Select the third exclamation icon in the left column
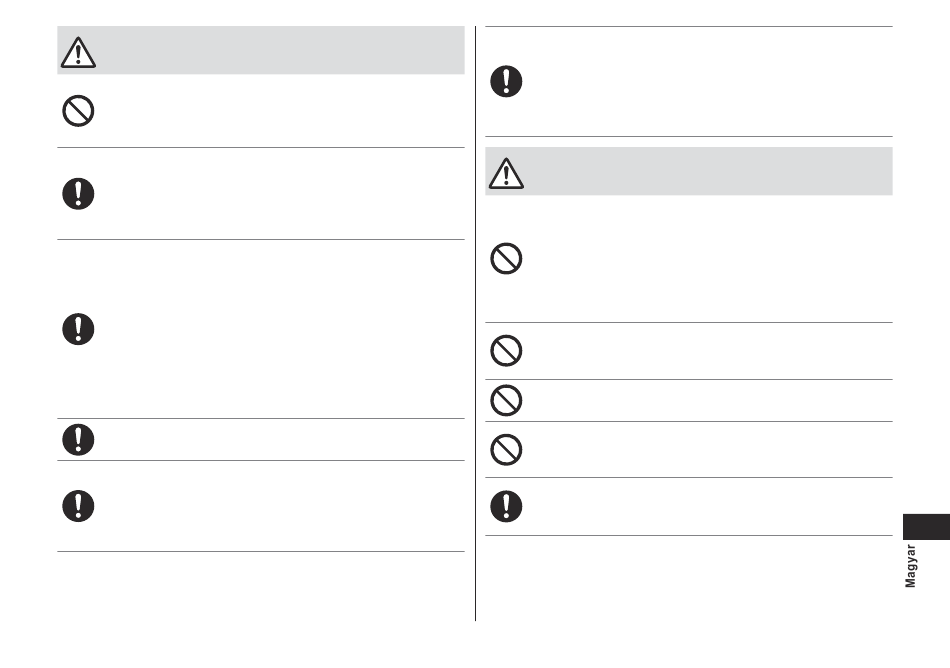 click(x=78, y=440)
